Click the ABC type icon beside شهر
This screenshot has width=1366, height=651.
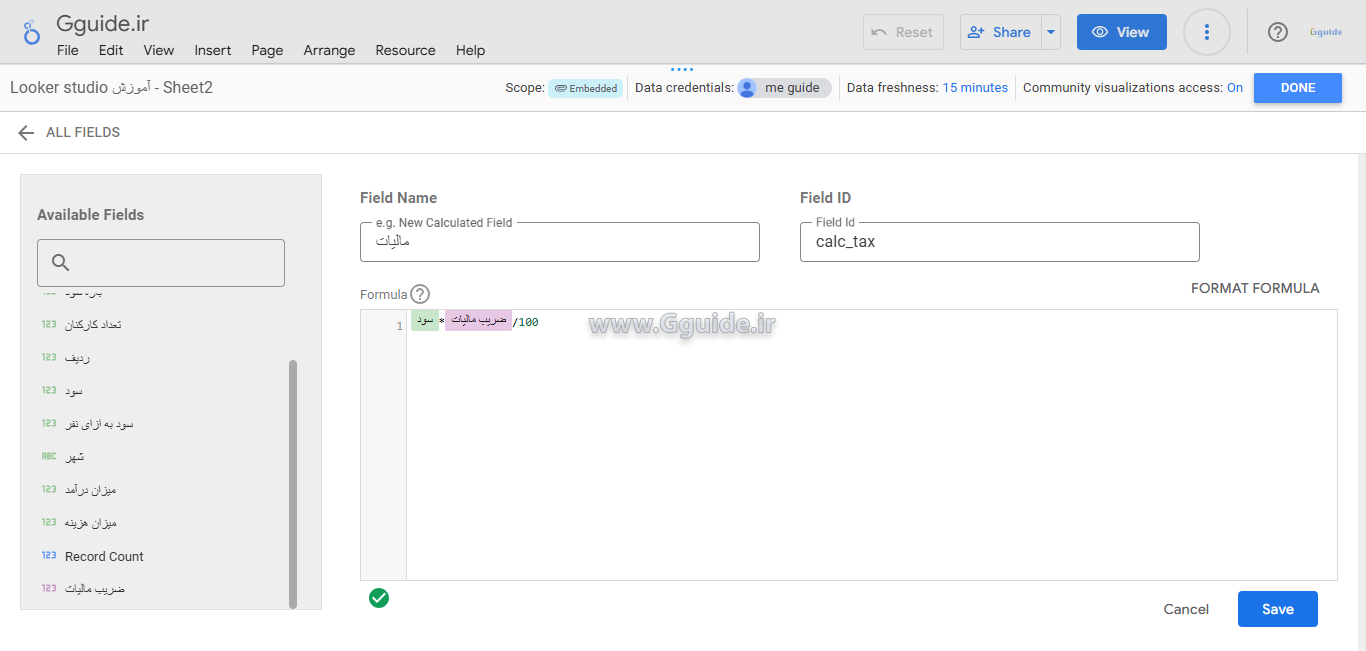point(49,456)
